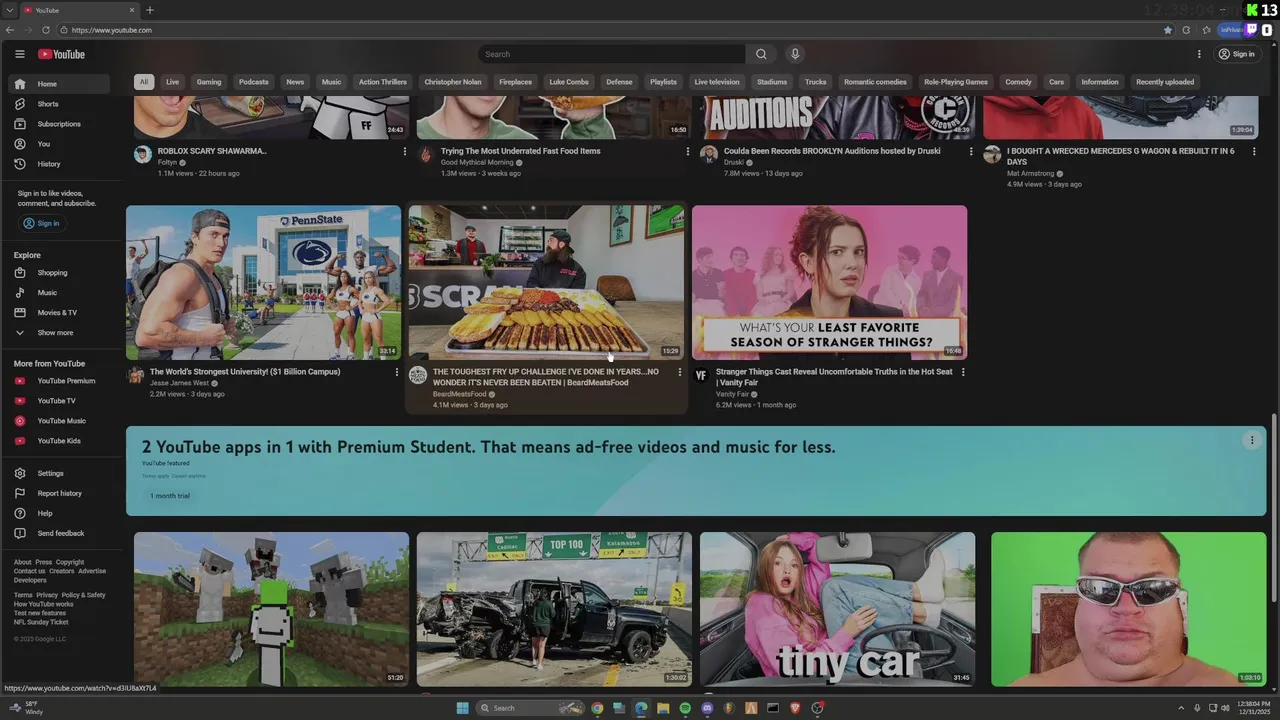
Task: Click the search magnifier button
Action: tap(761, 54)
